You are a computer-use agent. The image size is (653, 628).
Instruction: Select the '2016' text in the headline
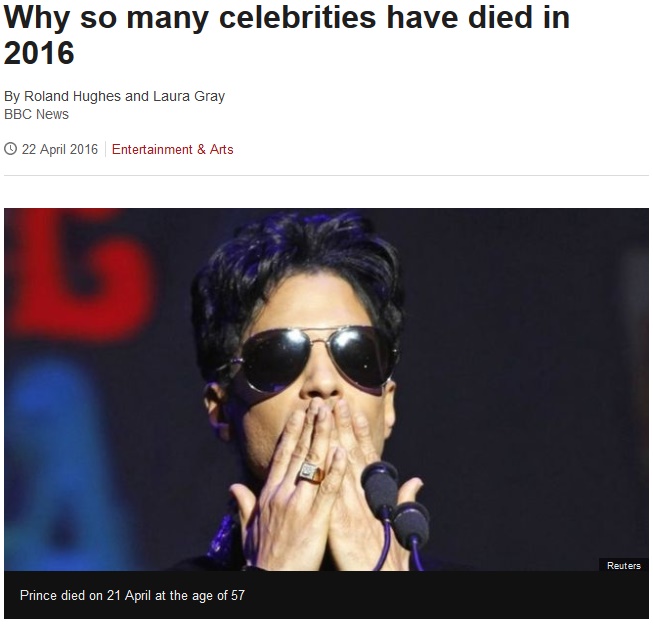39,53
